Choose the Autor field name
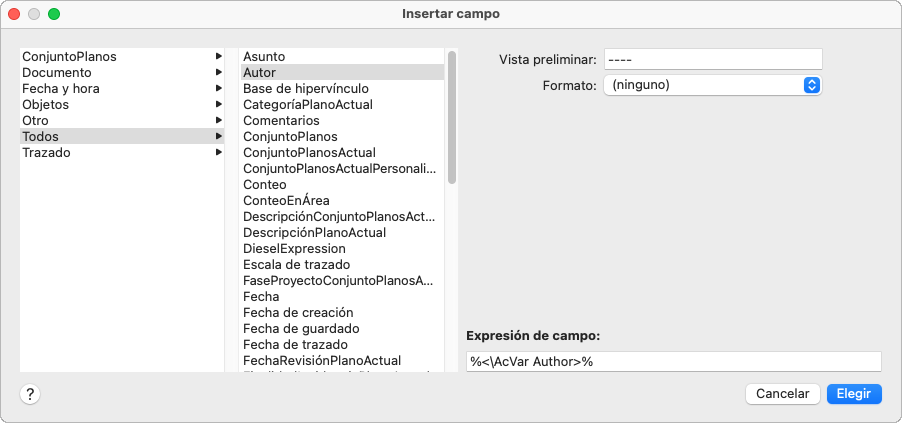 pos(260,73)
